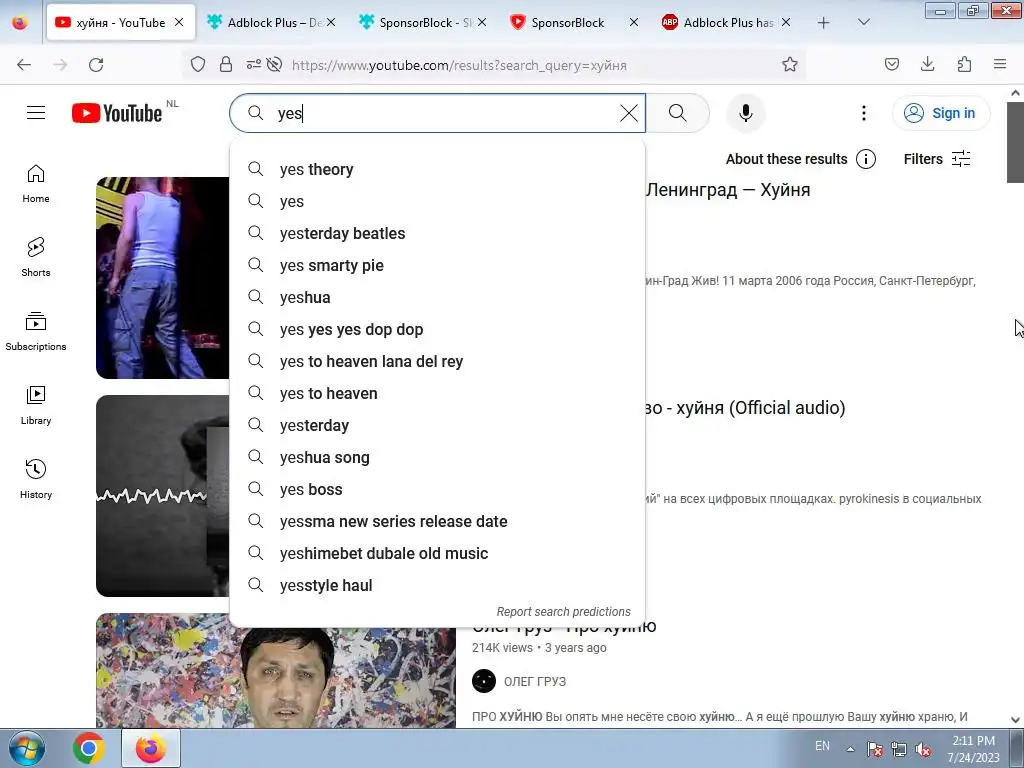This screenshot has width=1024, height=768.
Task: Bookmark this page with the star
Action: (790, 64)
